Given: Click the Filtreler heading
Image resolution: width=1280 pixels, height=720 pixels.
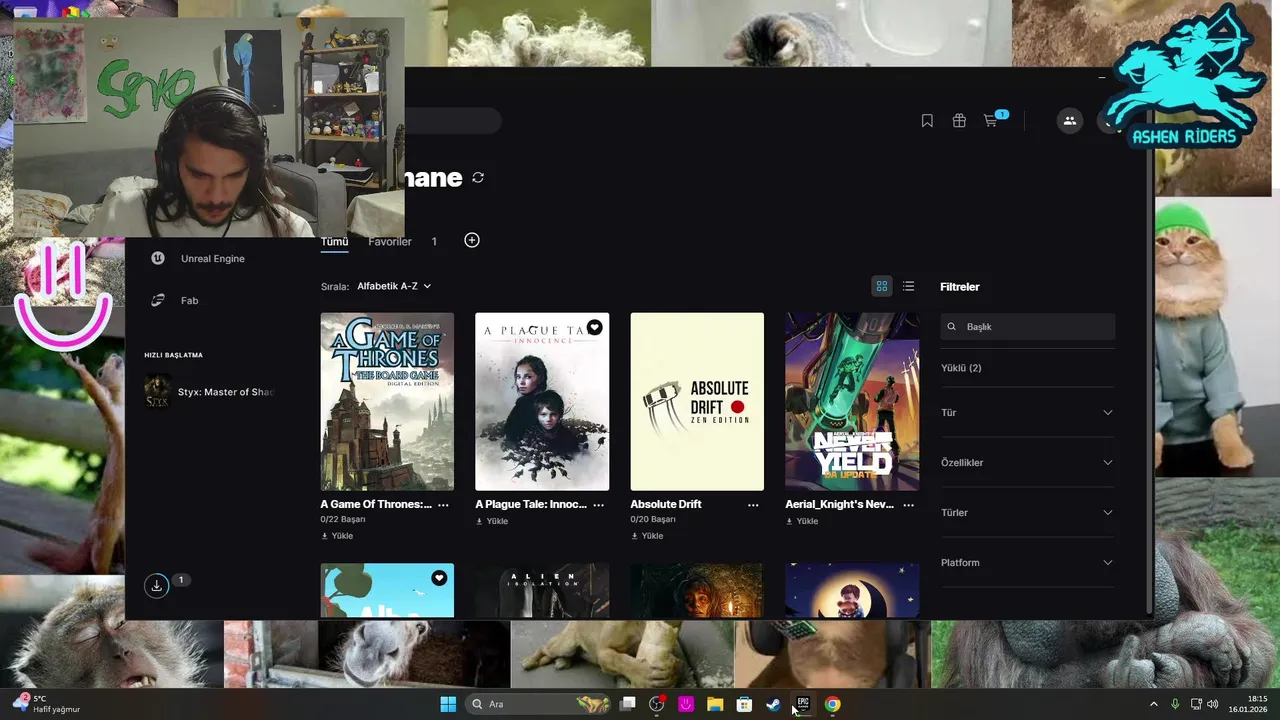Looking at the screenshot, I should (960, 287).
